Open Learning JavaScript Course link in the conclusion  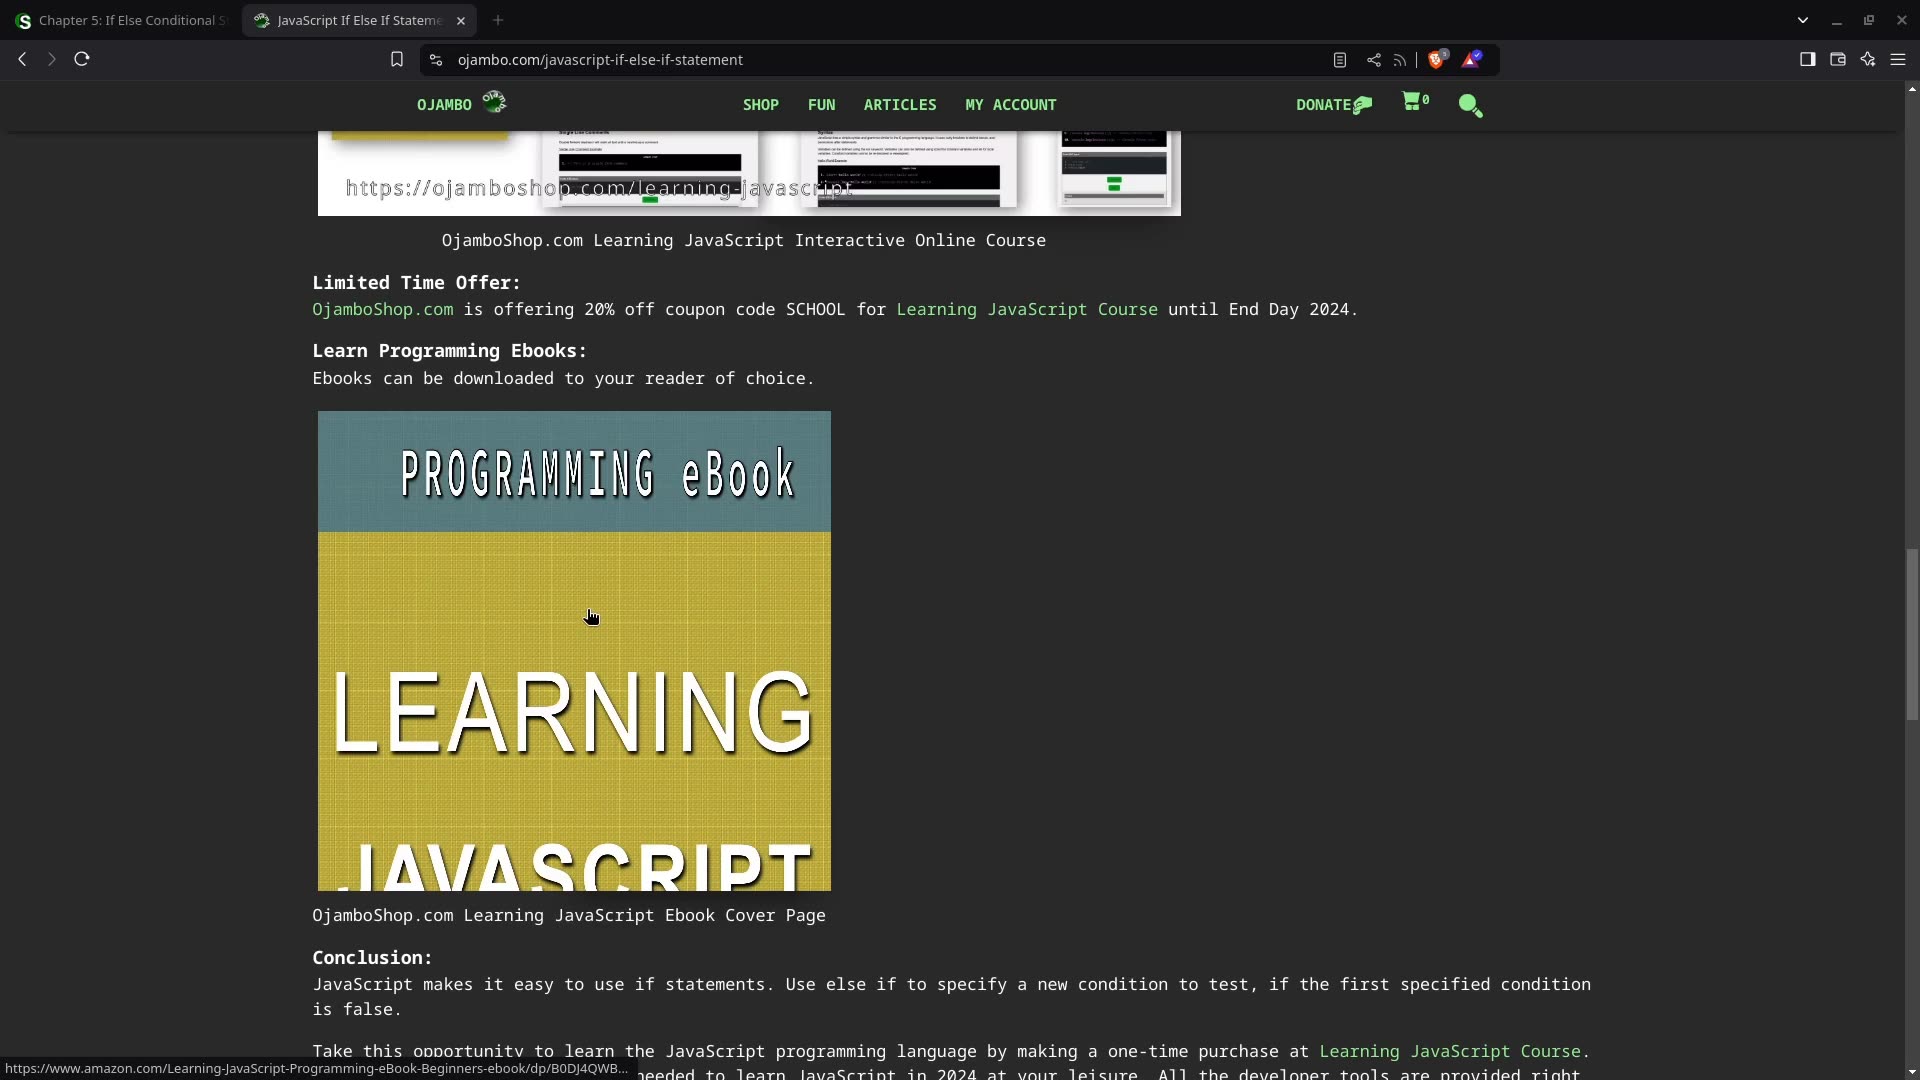(x=1451, y=1052)
